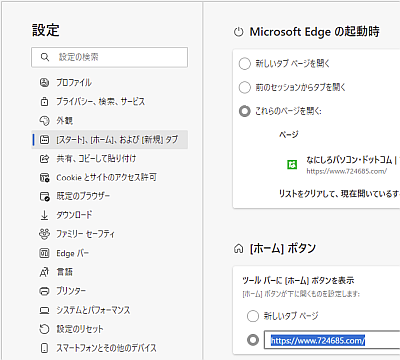Click the 設定のリセット reset icon
Image resolution: width=400 pixels, height=360 pixels.
[44, 329]
